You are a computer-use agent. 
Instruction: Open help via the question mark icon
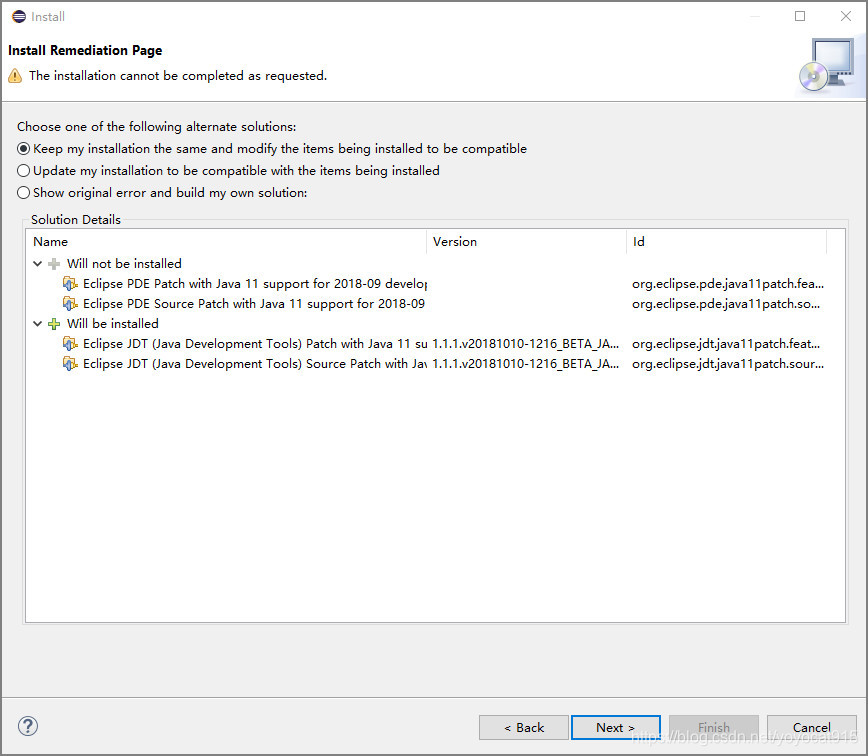[28, 726]
